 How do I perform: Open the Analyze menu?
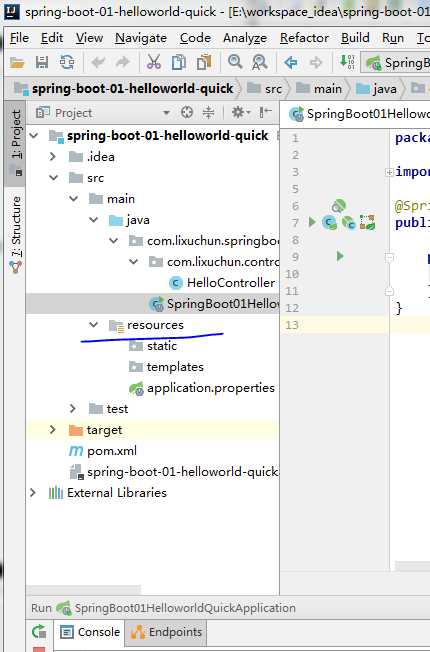[x=245, y=38]
